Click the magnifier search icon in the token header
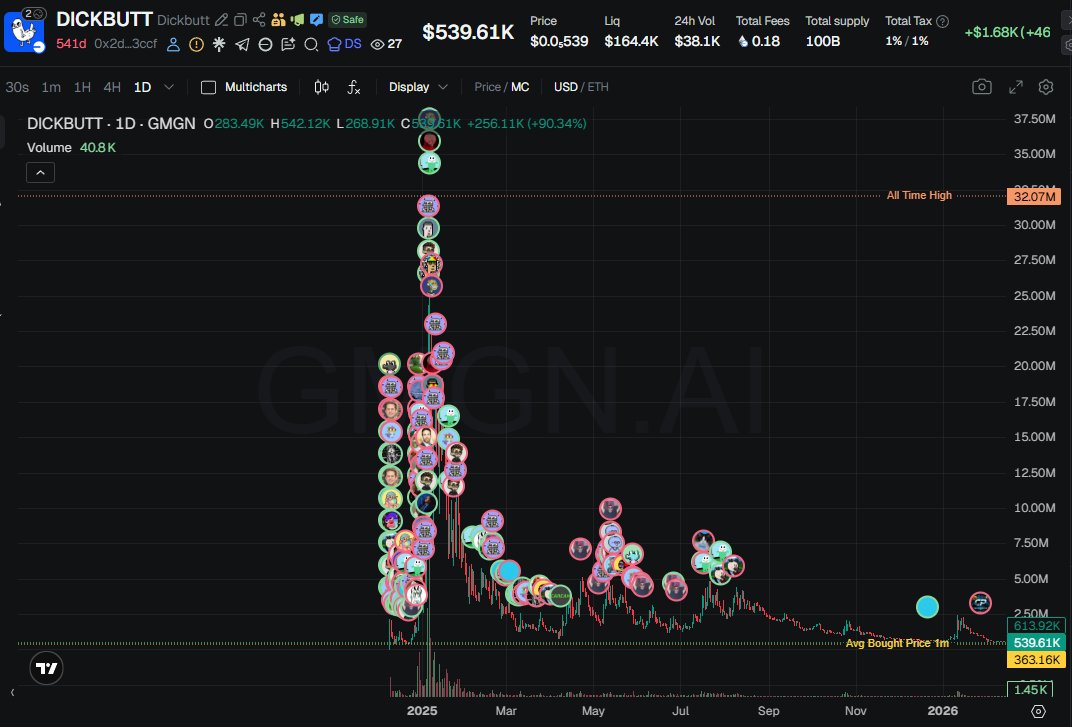The image size is (1072, 727). click(x=311, y=44)
